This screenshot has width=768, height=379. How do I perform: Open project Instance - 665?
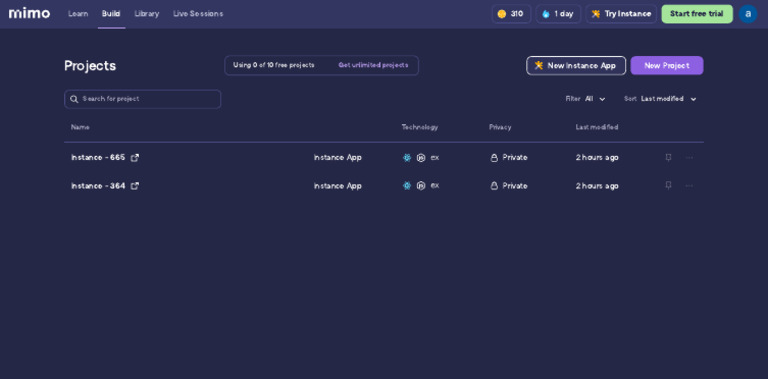point(98,158)
